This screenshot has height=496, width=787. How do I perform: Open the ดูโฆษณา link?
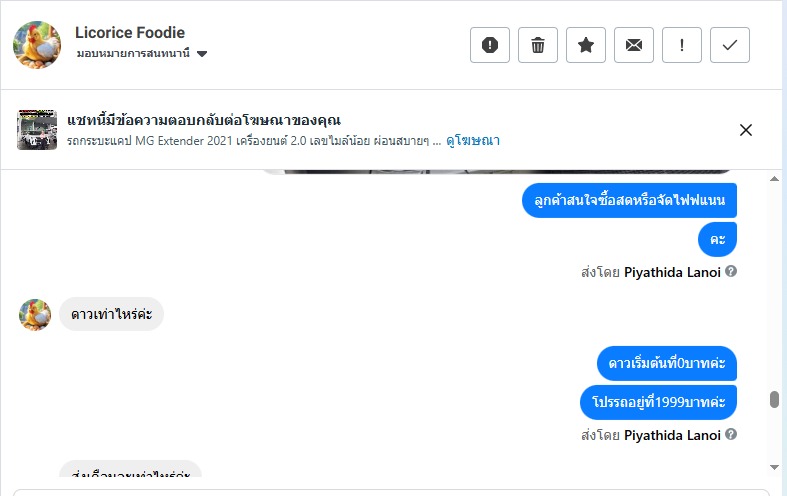click(x=473, y=141)
